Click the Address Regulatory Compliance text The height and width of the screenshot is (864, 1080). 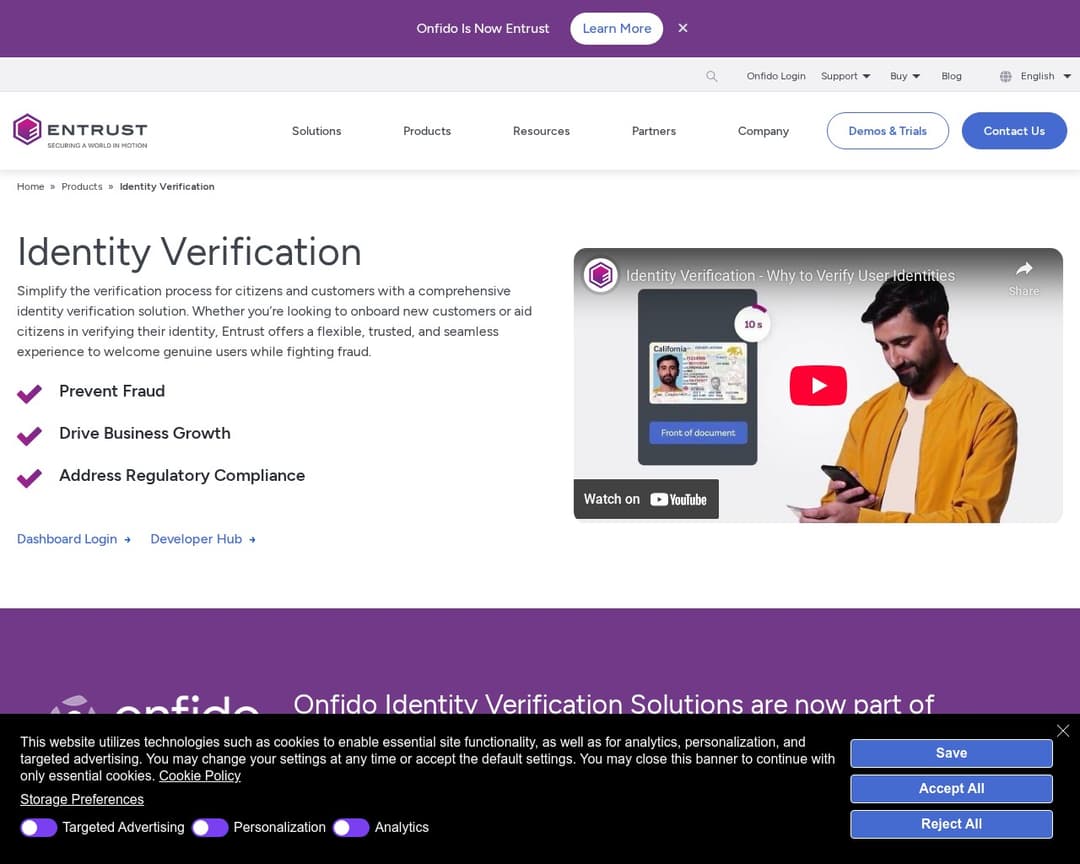(182, 475)
